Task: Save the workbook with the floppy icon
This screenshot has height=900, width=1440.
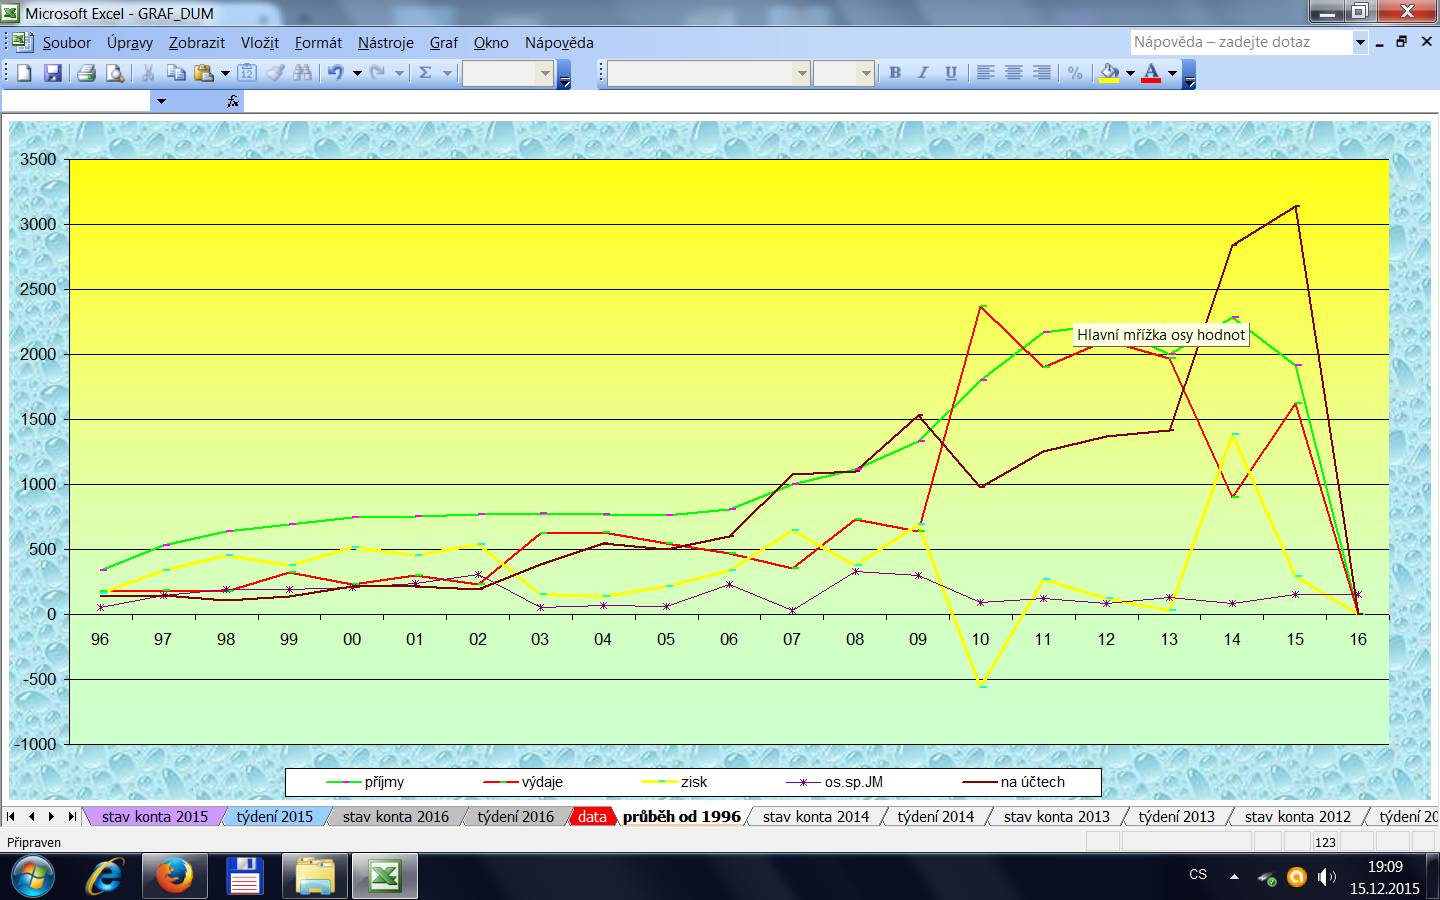Action: click(52, 73)
